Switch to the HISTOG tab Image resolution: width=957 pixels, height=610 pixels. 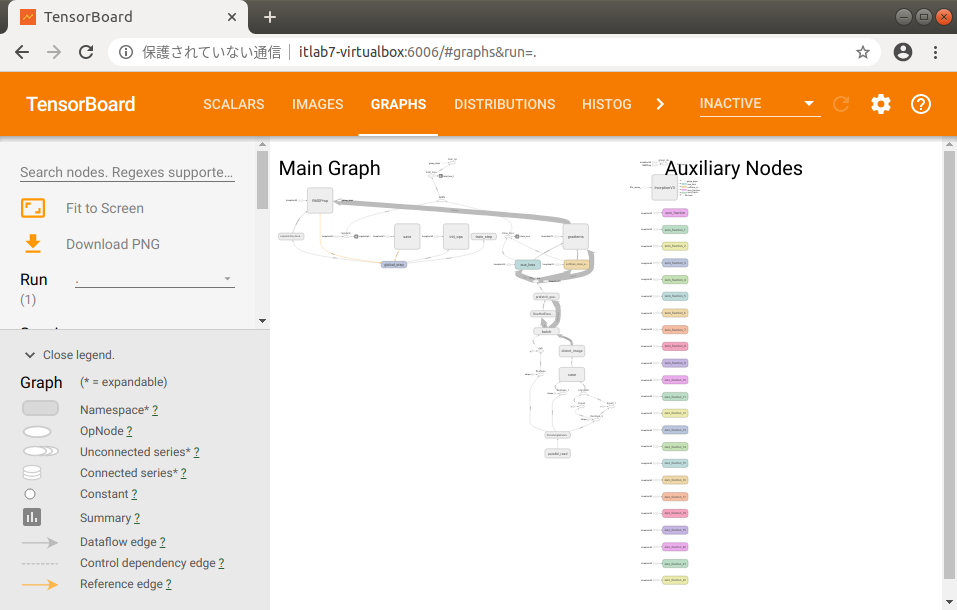pyautogui.click(x=607, y=104)
